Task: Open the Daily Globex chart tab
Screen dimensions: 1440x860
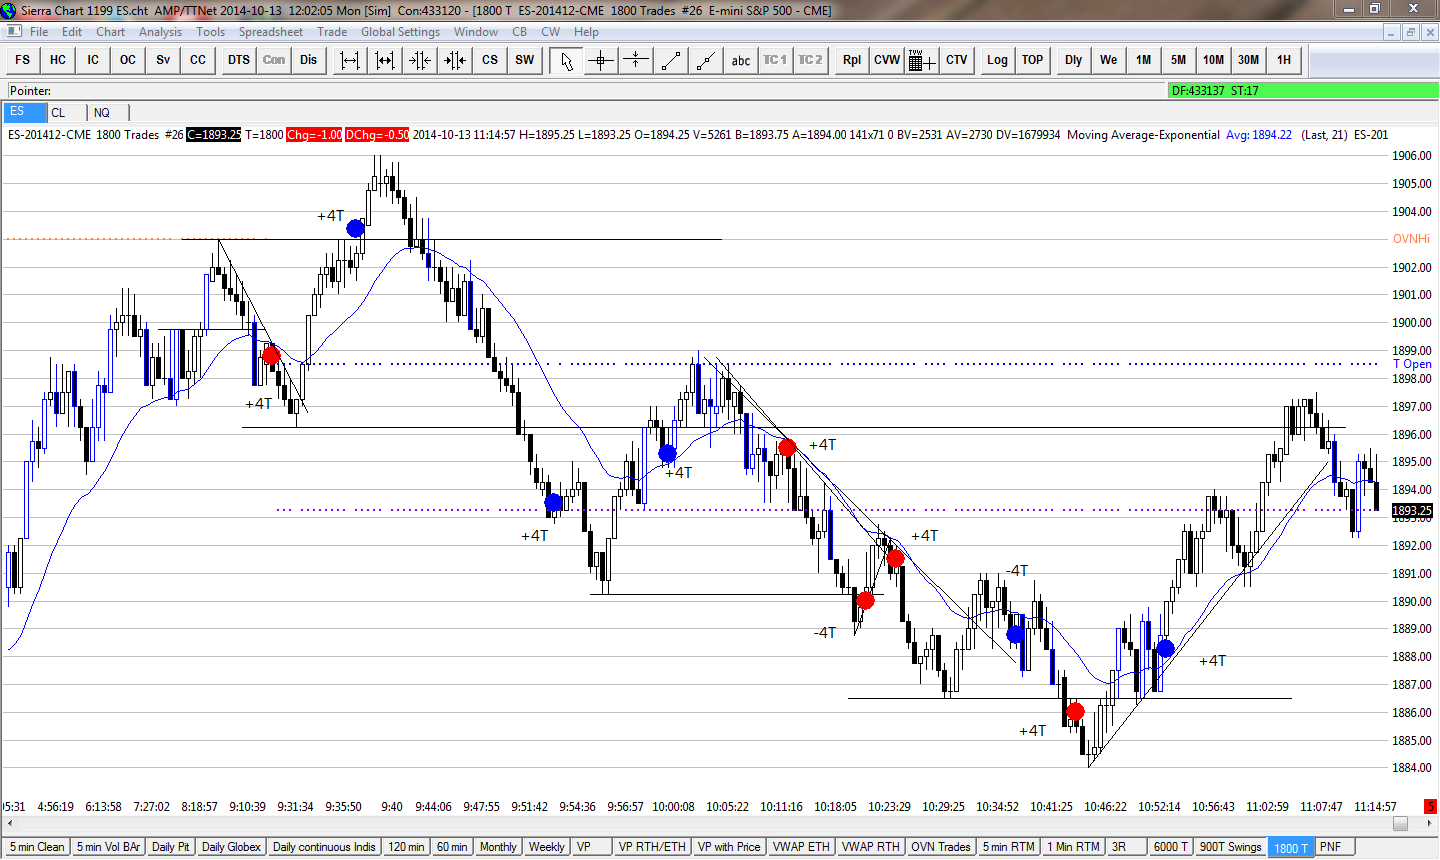Action: (231, 847)
